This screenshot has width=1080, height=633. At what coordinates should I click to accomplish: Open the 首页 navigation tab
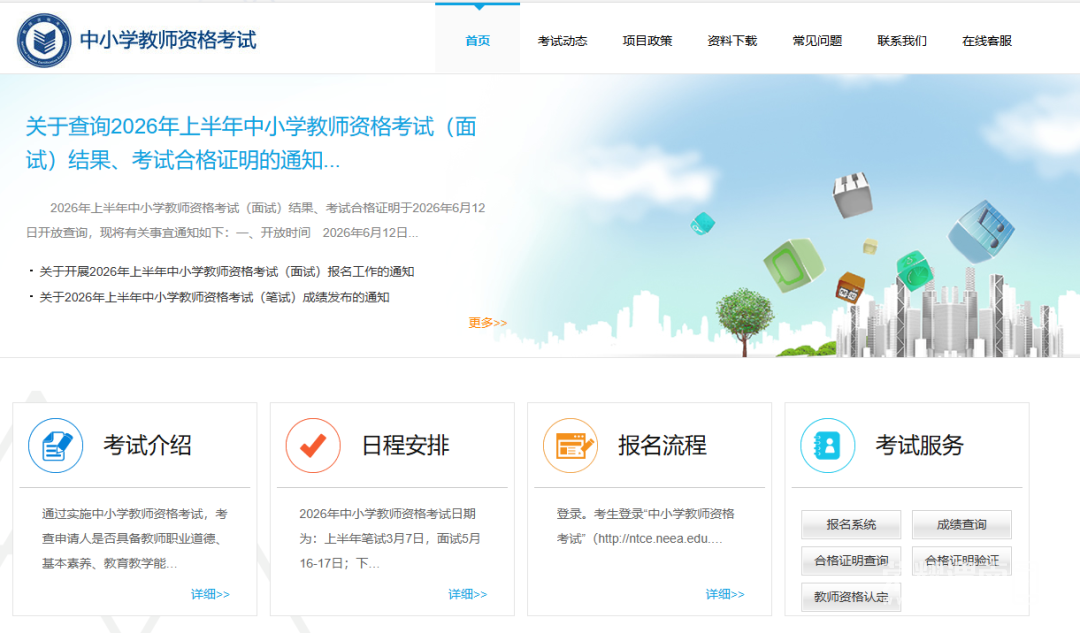pyautogui.click(x=477, y=41)
